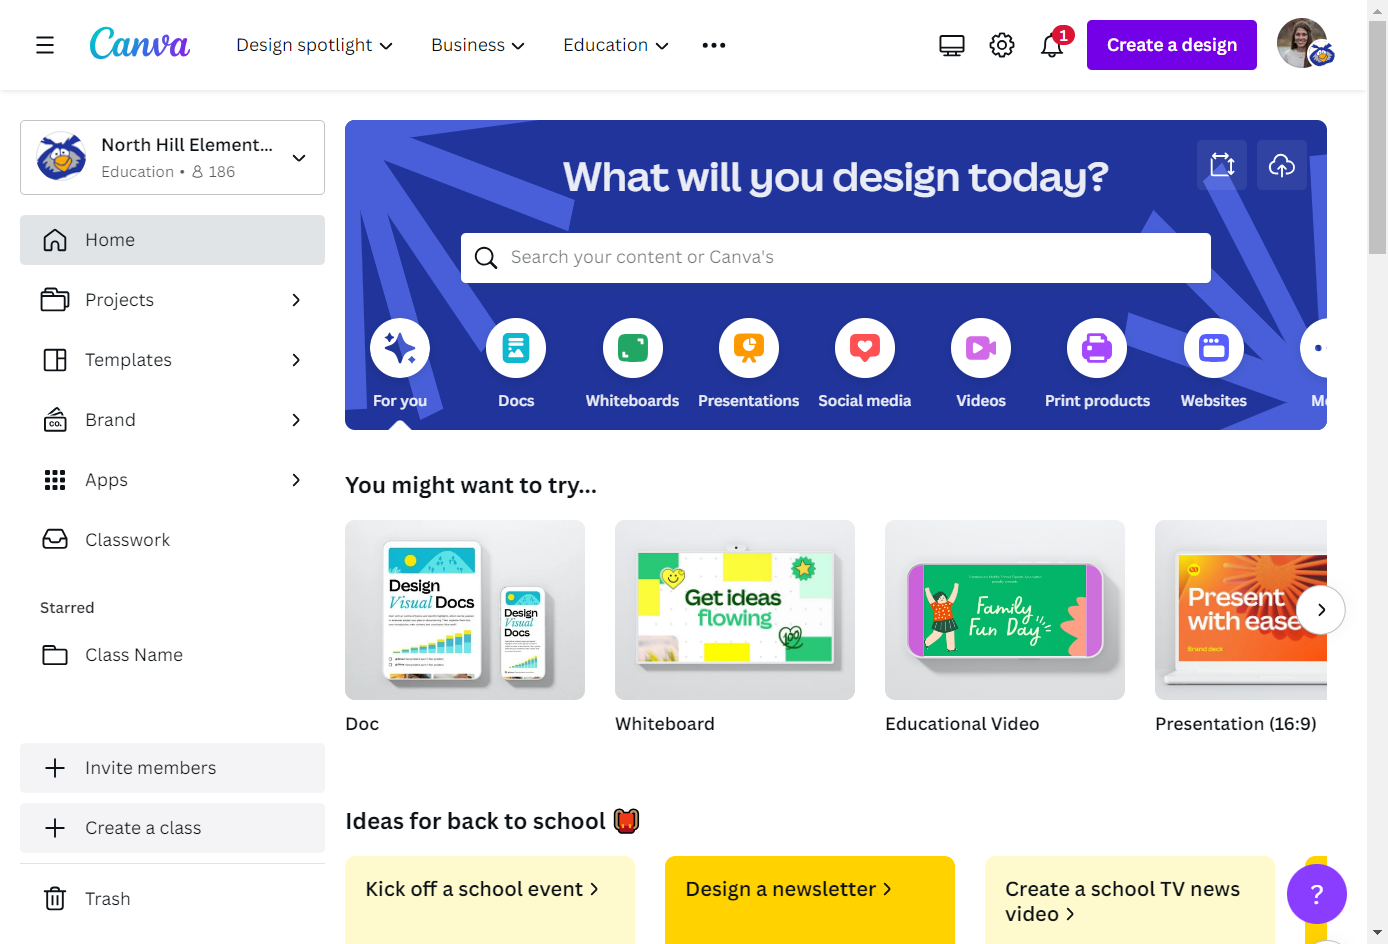Image resolution: width=1388 pixels, height=944 pixels.
Task: Click the Create a design button
Action: pyautogui.click(x=1172, y=45)
